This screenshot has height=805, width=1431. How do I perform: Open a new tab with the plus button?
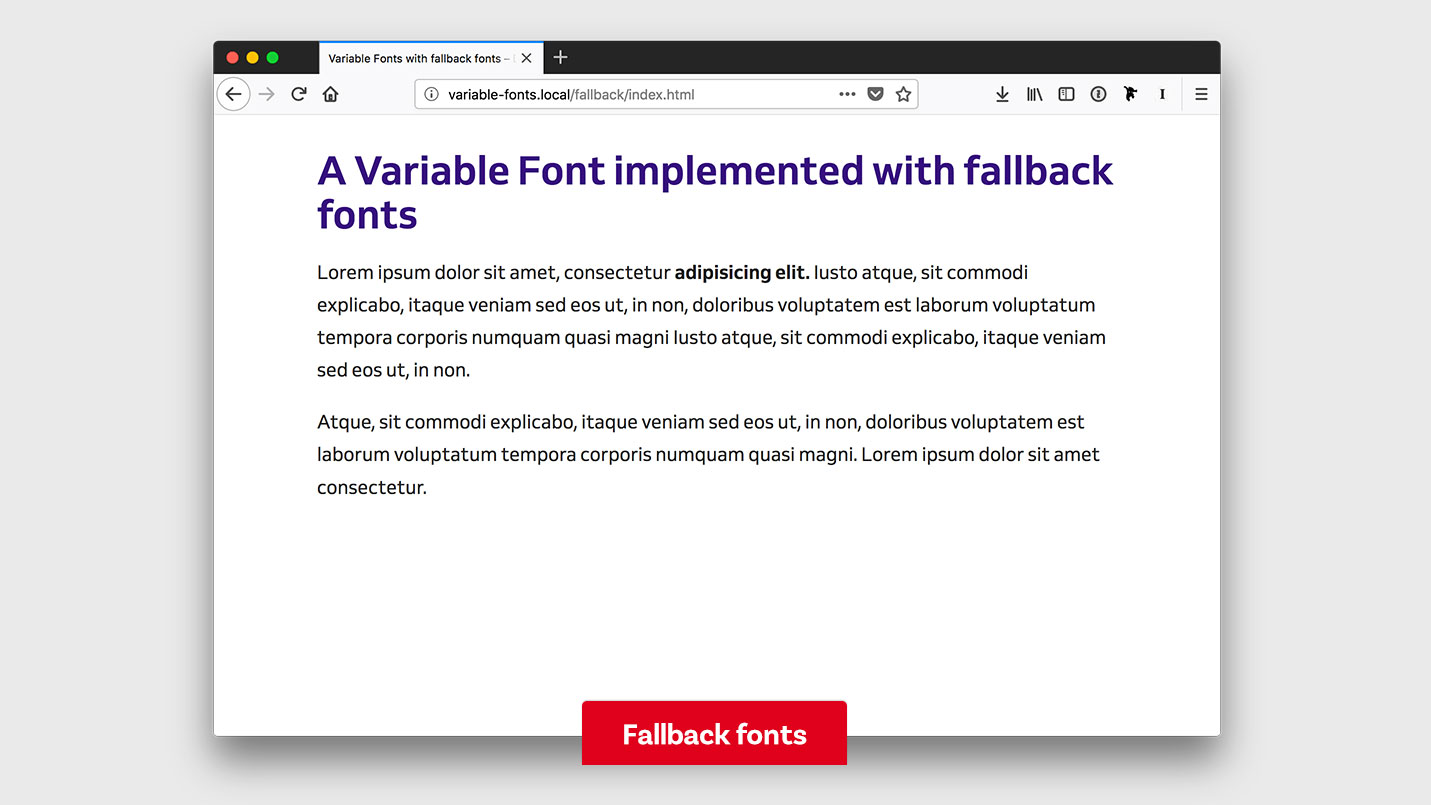pyautogui.click(x=560, y=57)
